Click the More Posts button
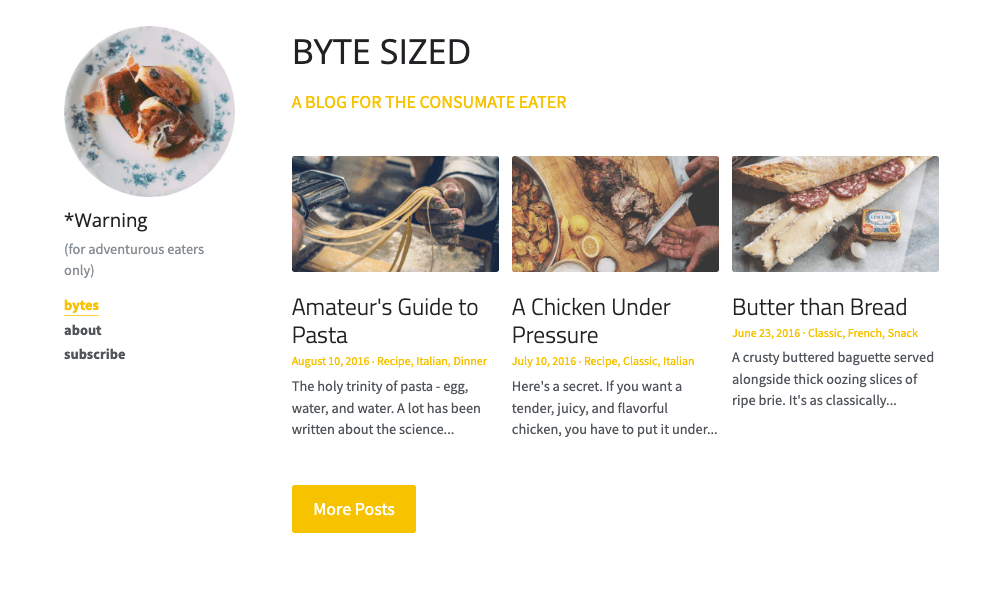993x593 pixels. click(x=354, y=509)
